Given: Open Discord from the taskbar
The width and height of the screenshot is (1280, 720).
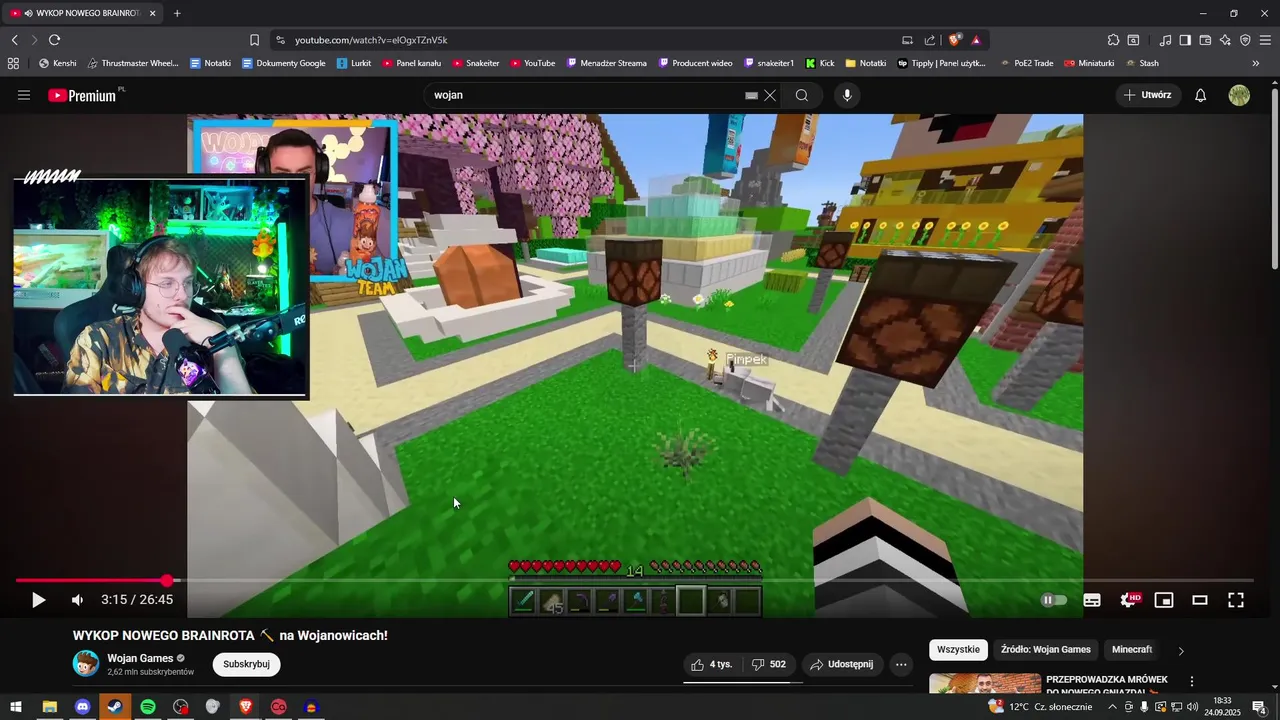Looking at the screenshot, I should coord(82,707).
